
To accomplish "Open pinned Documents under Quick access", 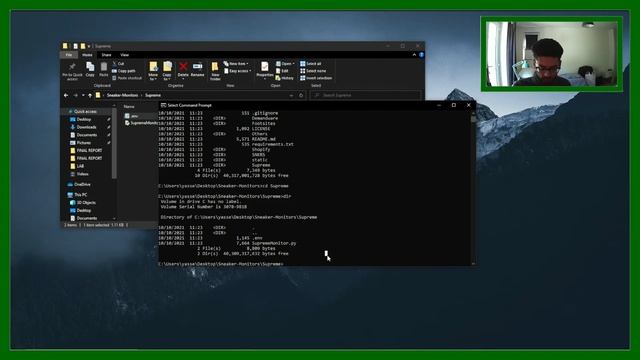I will [84, 135].
